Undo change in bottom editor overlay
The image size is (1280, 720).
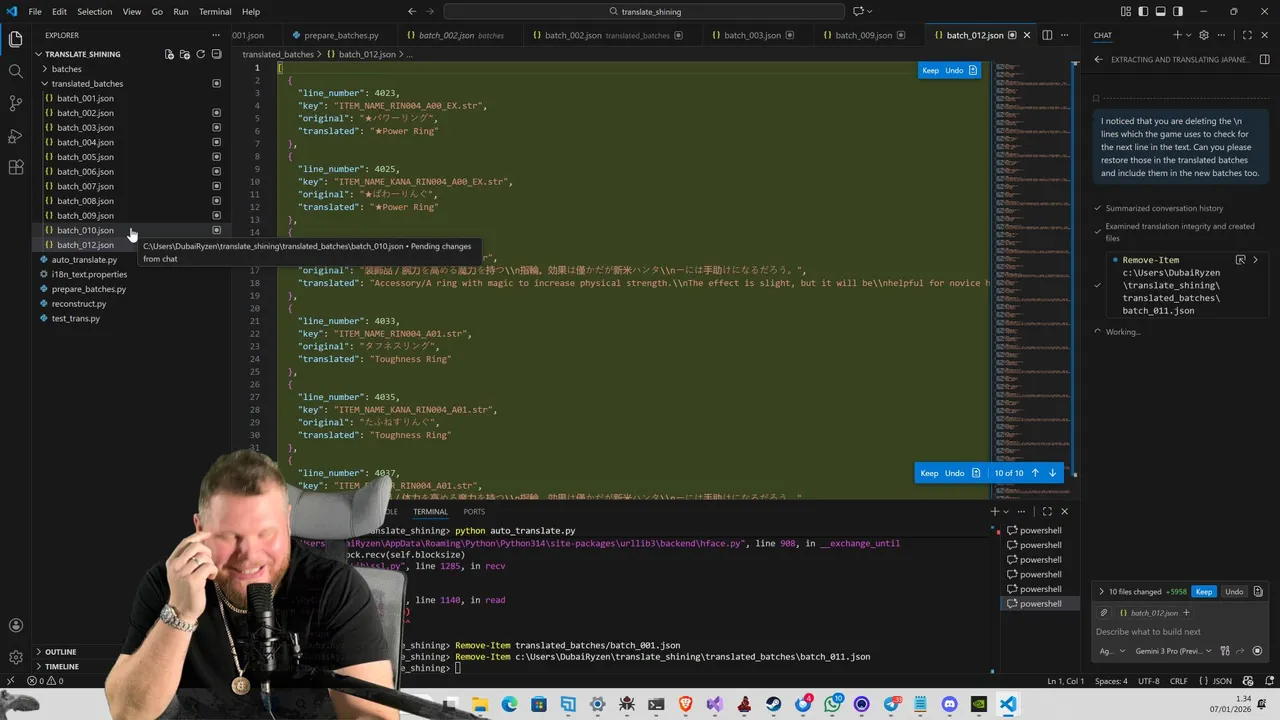pos(955,473)
